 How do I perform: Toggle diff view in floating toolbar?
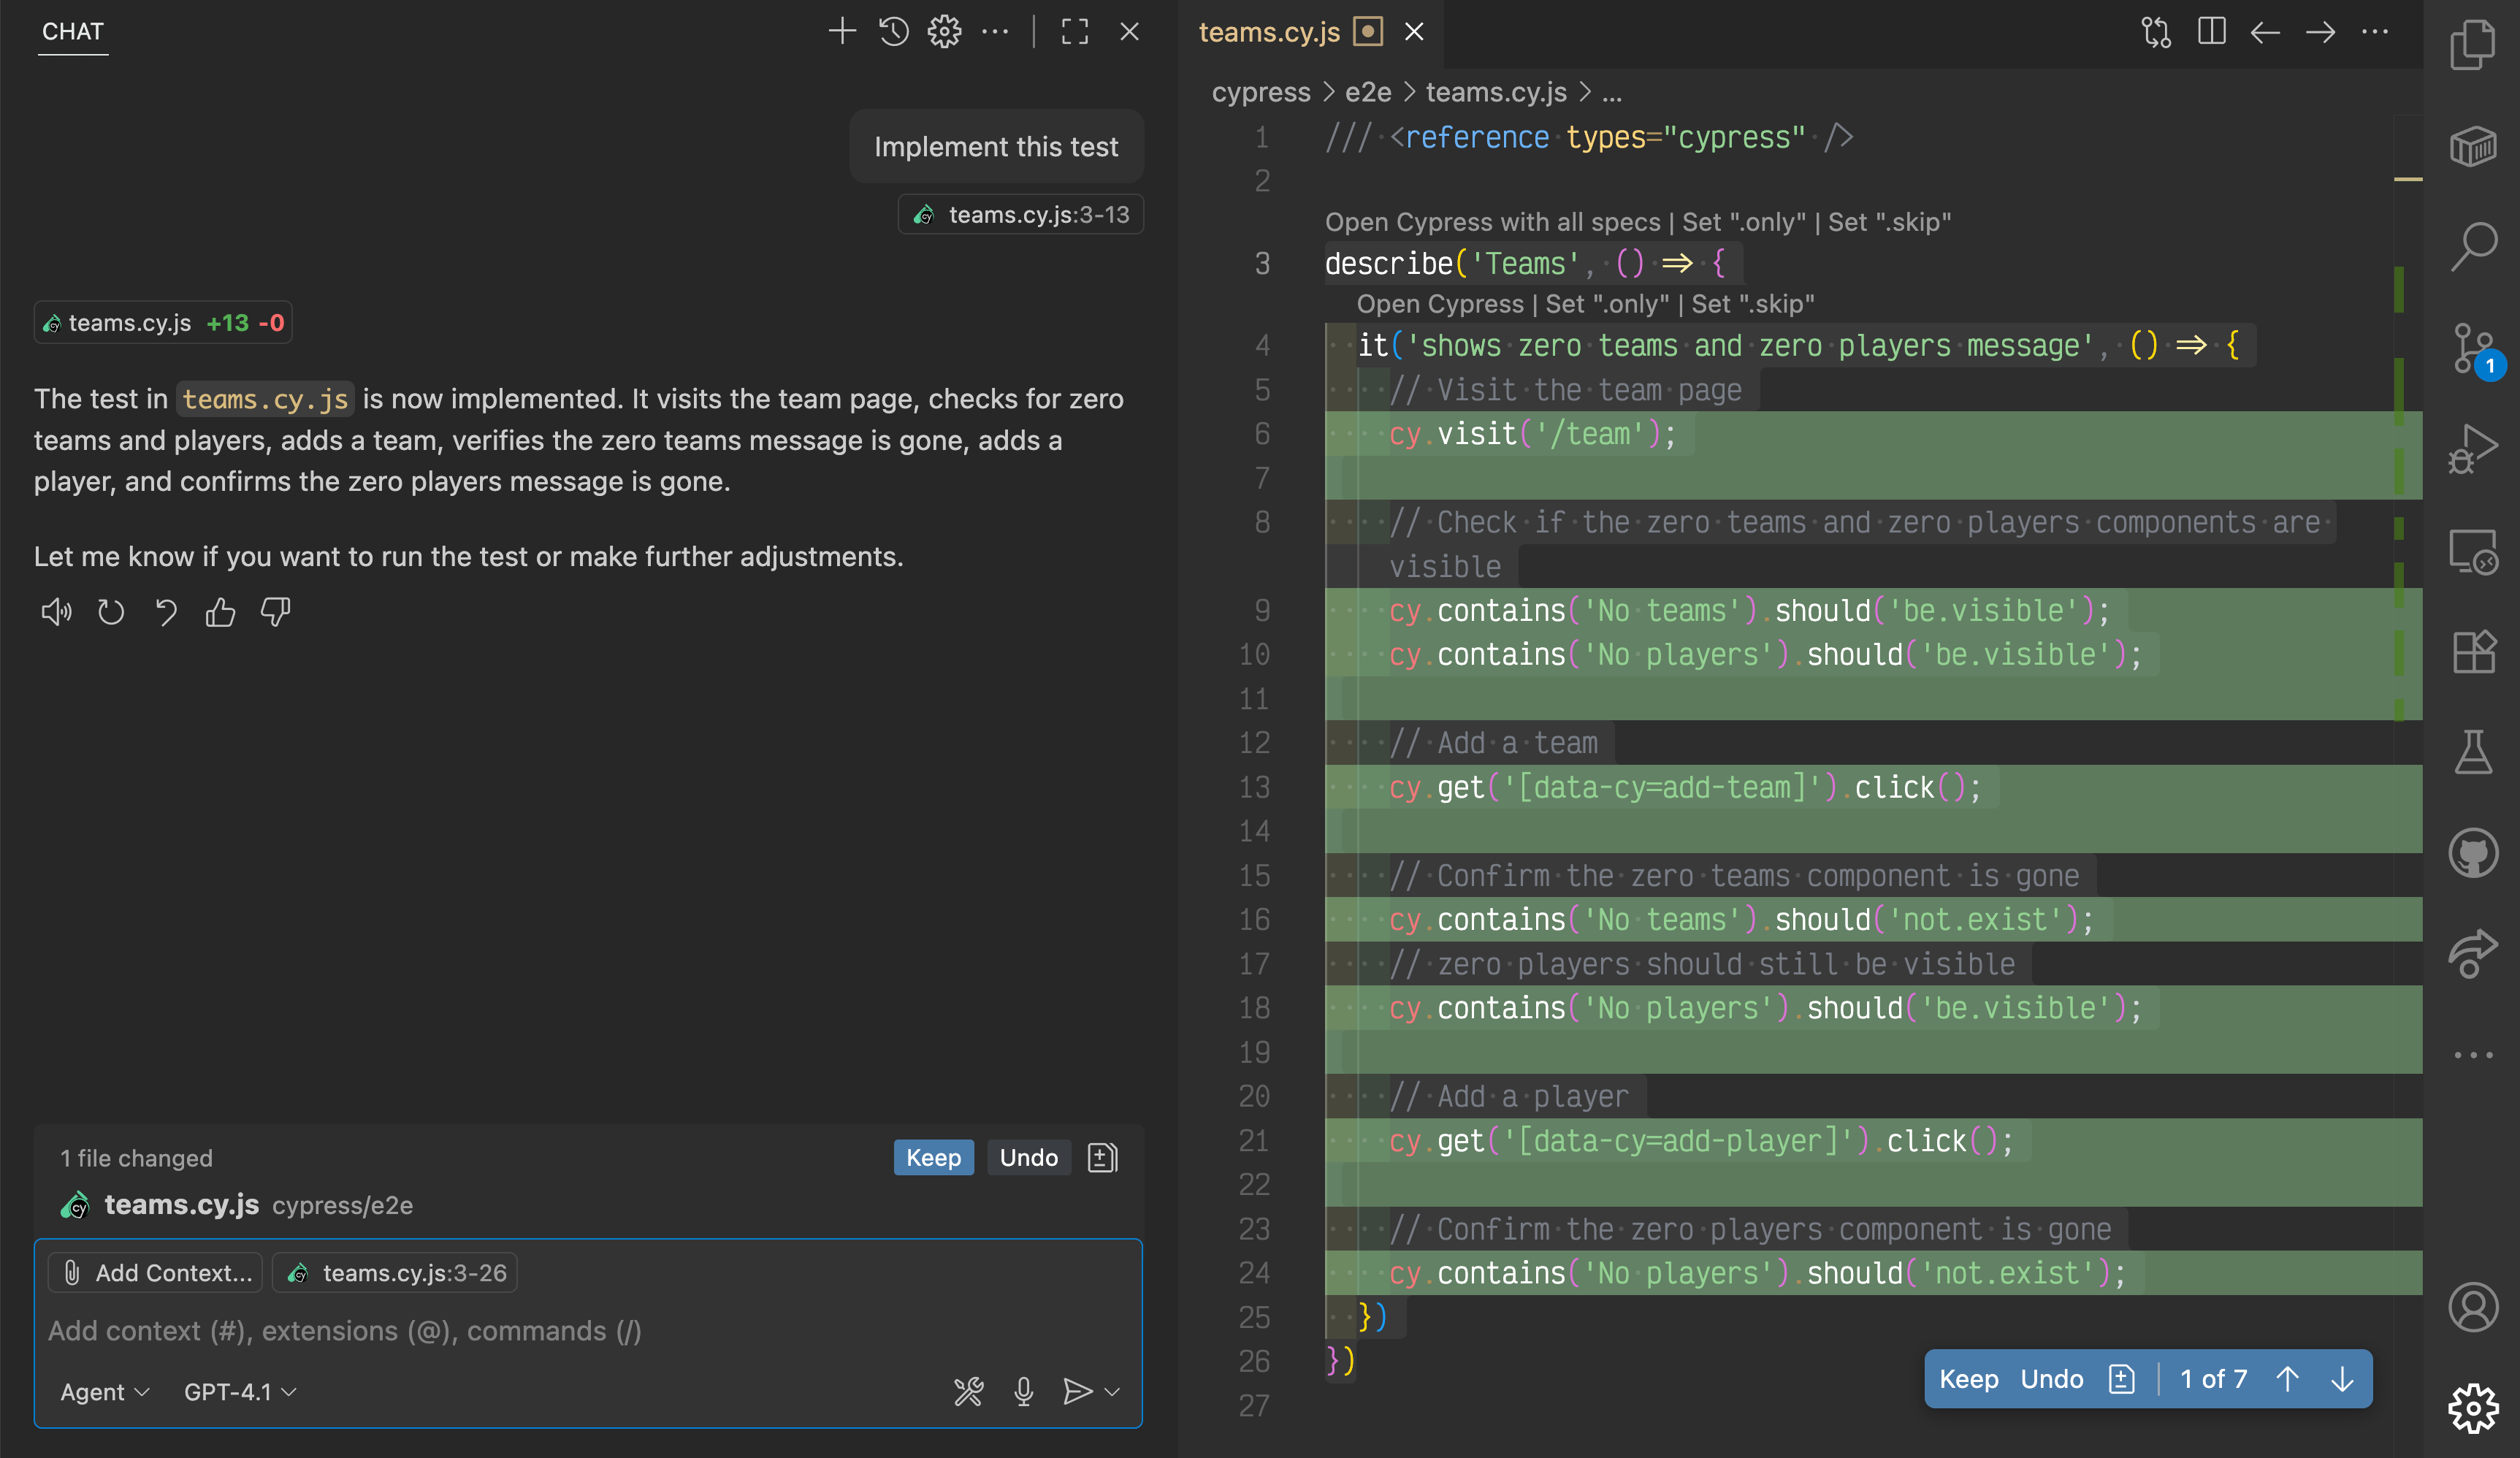point(2121,1379)
